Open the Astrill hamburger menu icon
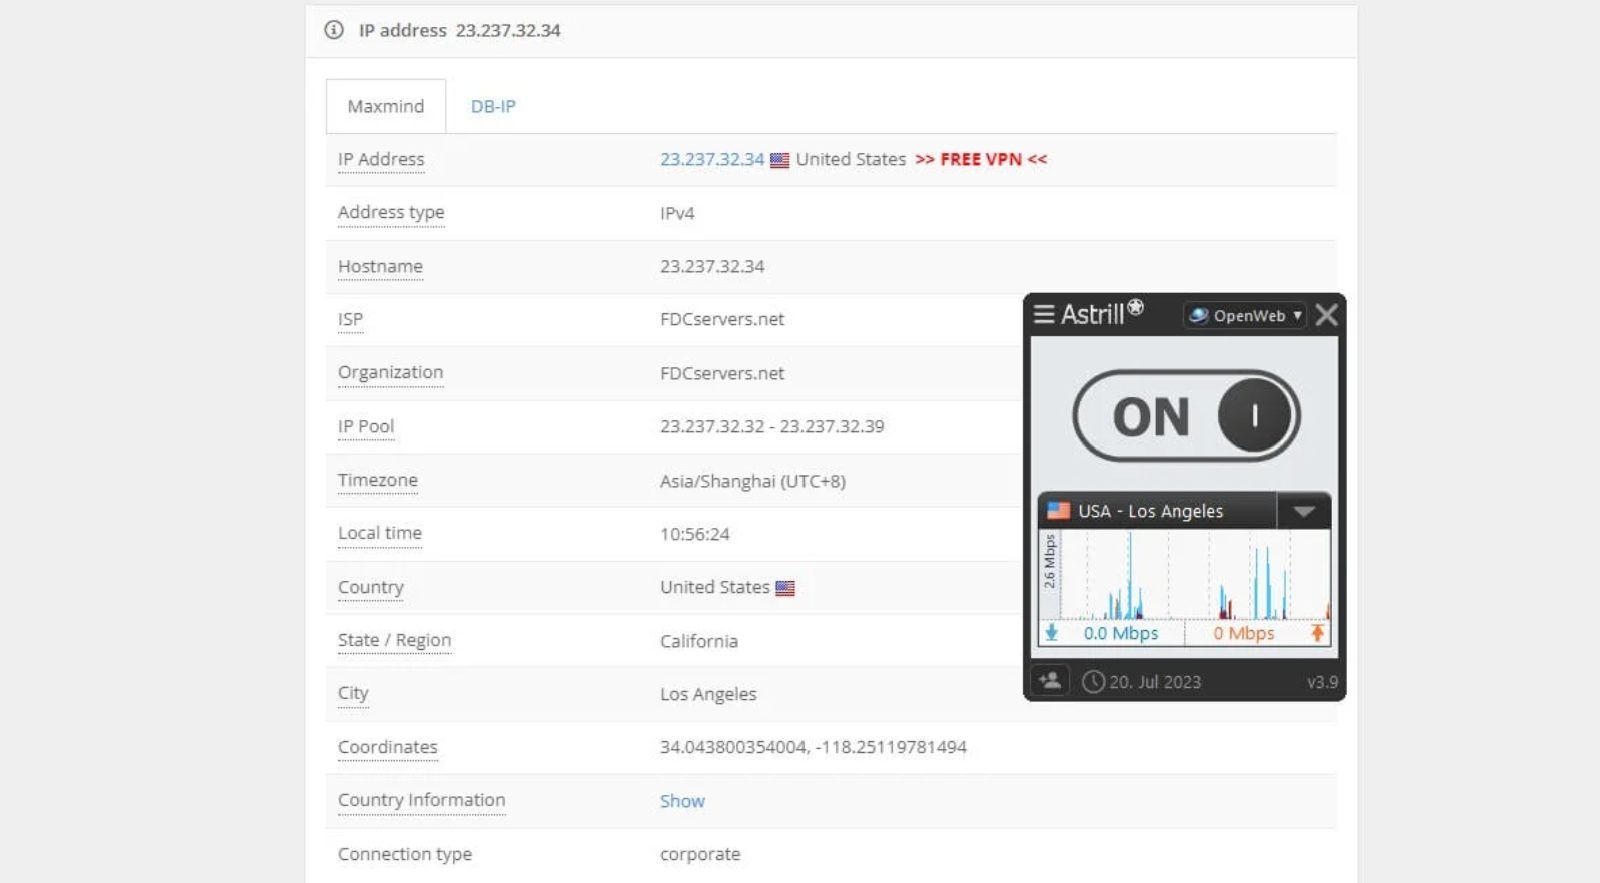Screen dimensions: 1600x883 (1044, 315)
